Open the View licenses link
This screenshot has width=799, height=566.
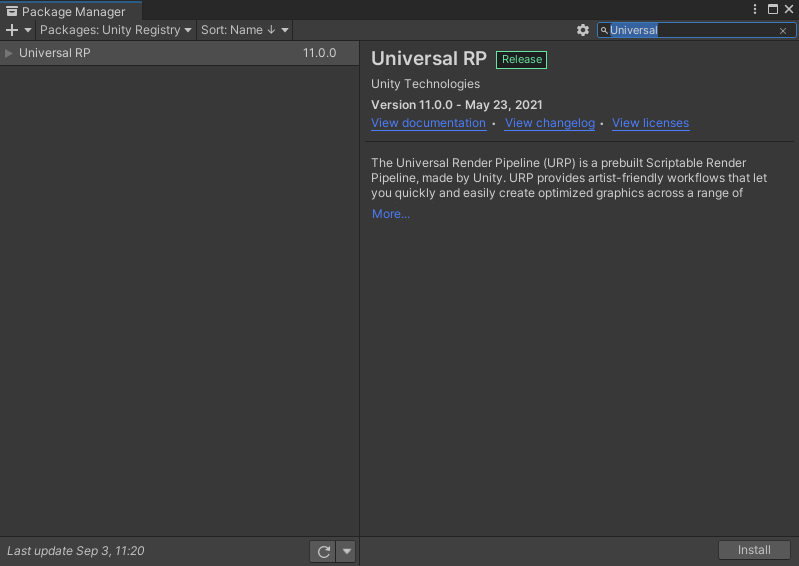651,123
